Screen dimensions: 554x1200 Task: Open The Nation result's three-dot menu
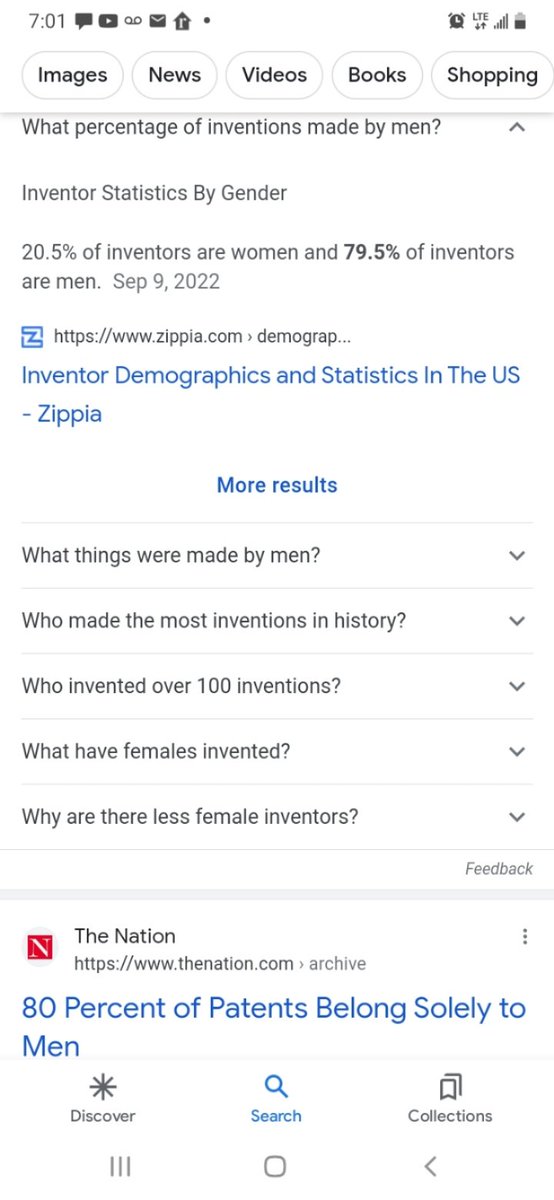[x=525, y=937]
